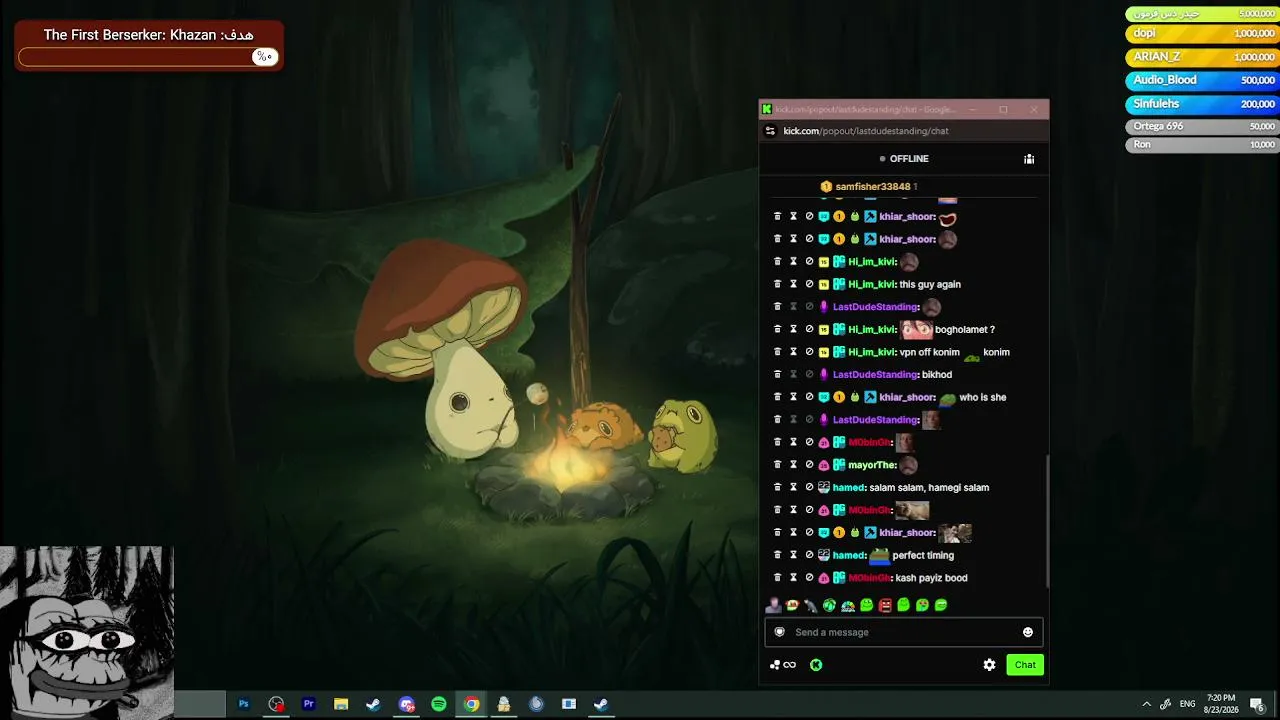Delete the "vpn off konim" message
Viewport: 1280px width, 720px height.
(x=778, y=352)
